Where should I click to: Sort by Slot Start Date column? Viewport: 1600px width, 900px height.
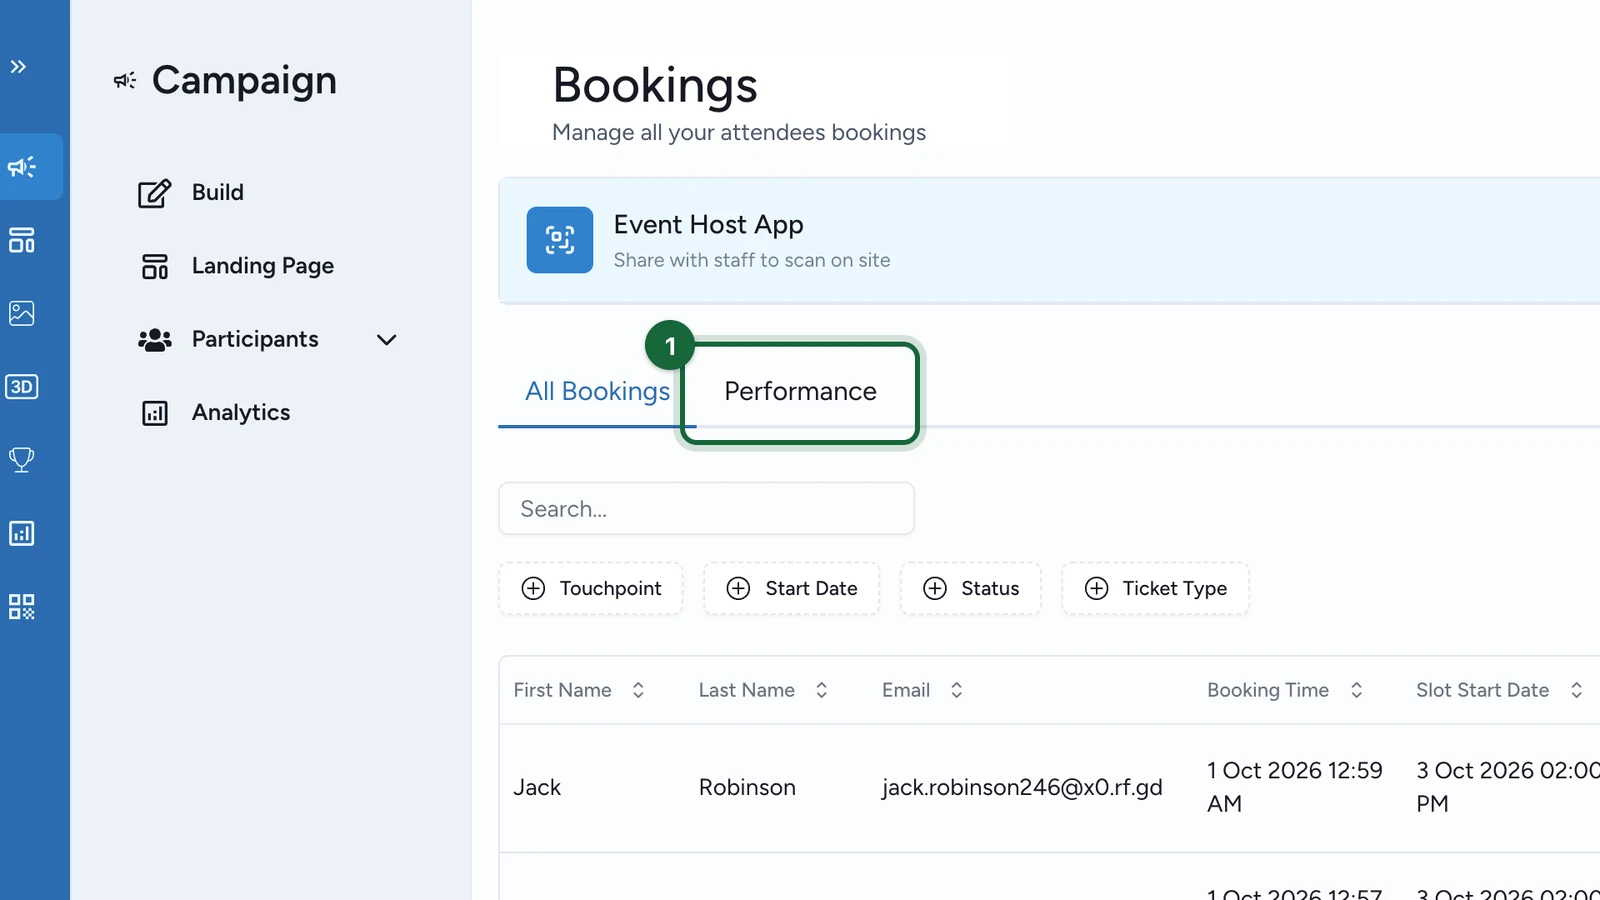tap(1499, 690)
